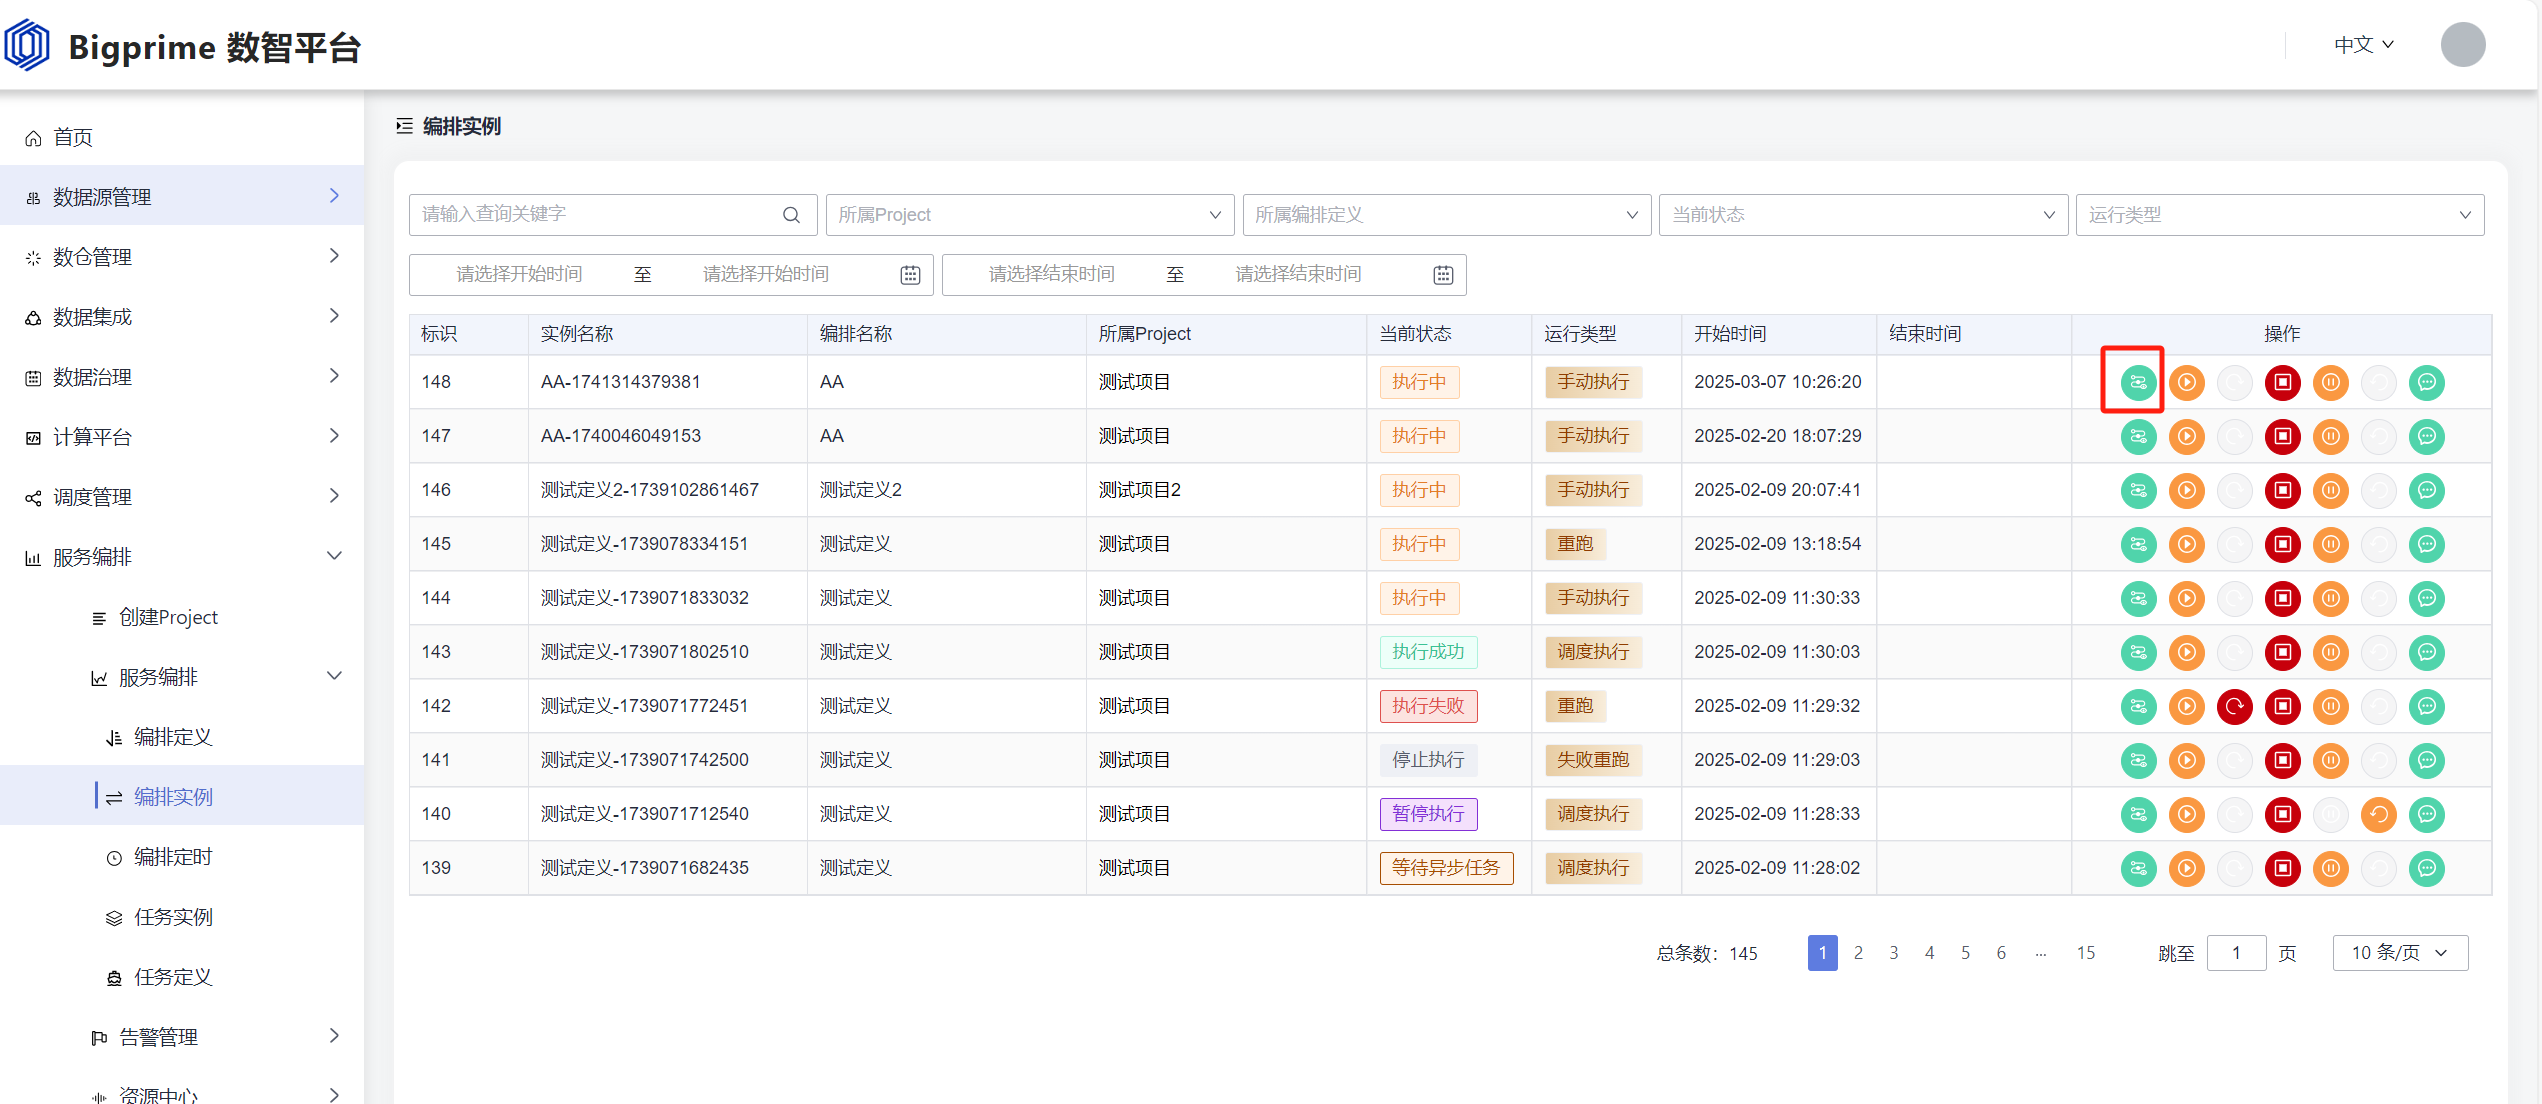Click the green comment icon for row 139
This screenshot has width=2542, height=1104.
coord(2426,868)
